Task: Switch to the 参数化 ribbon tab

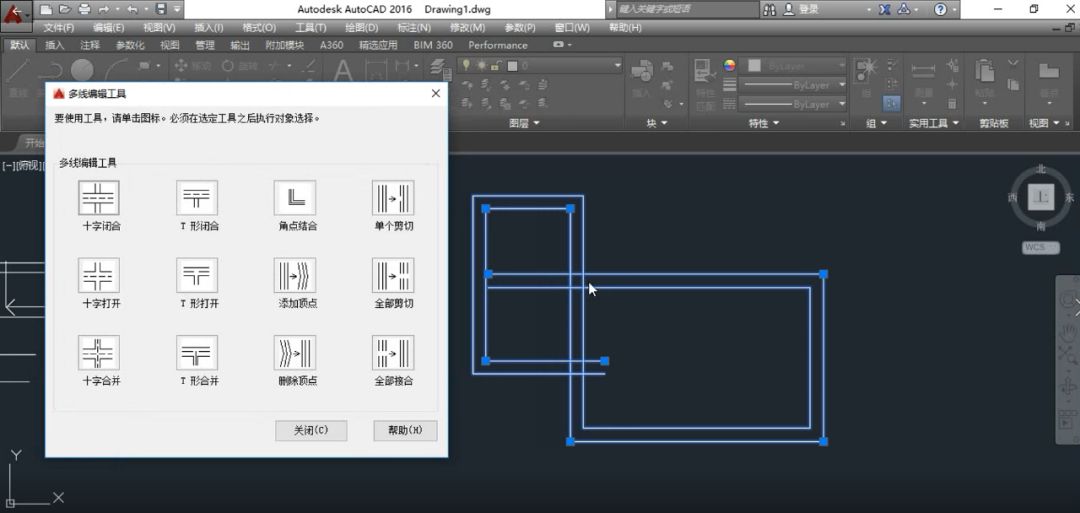Action: [x=130, y=45]
